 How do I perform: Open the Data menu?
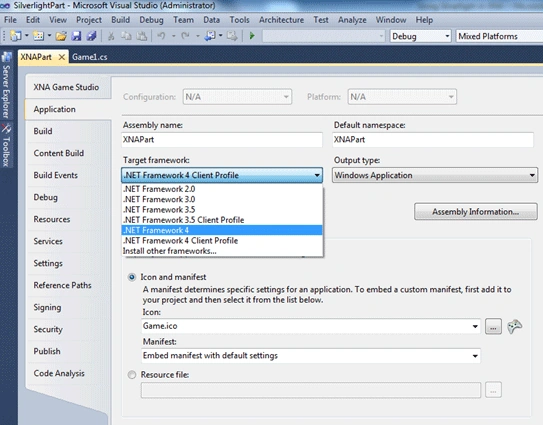(212, 20)
